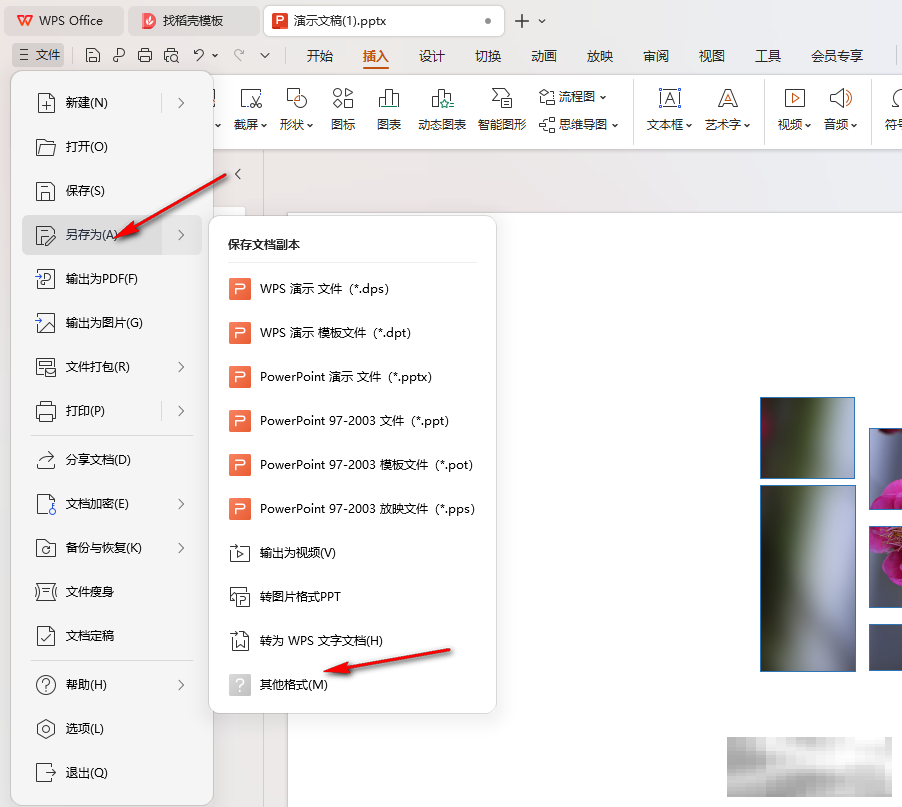Insert a Chart (图表)

click(389, 109)
